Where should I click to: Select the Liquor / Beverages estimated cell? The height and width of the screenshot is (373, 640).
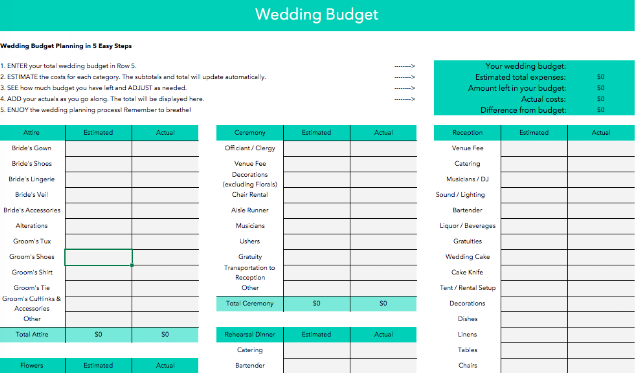click(534, 226)
